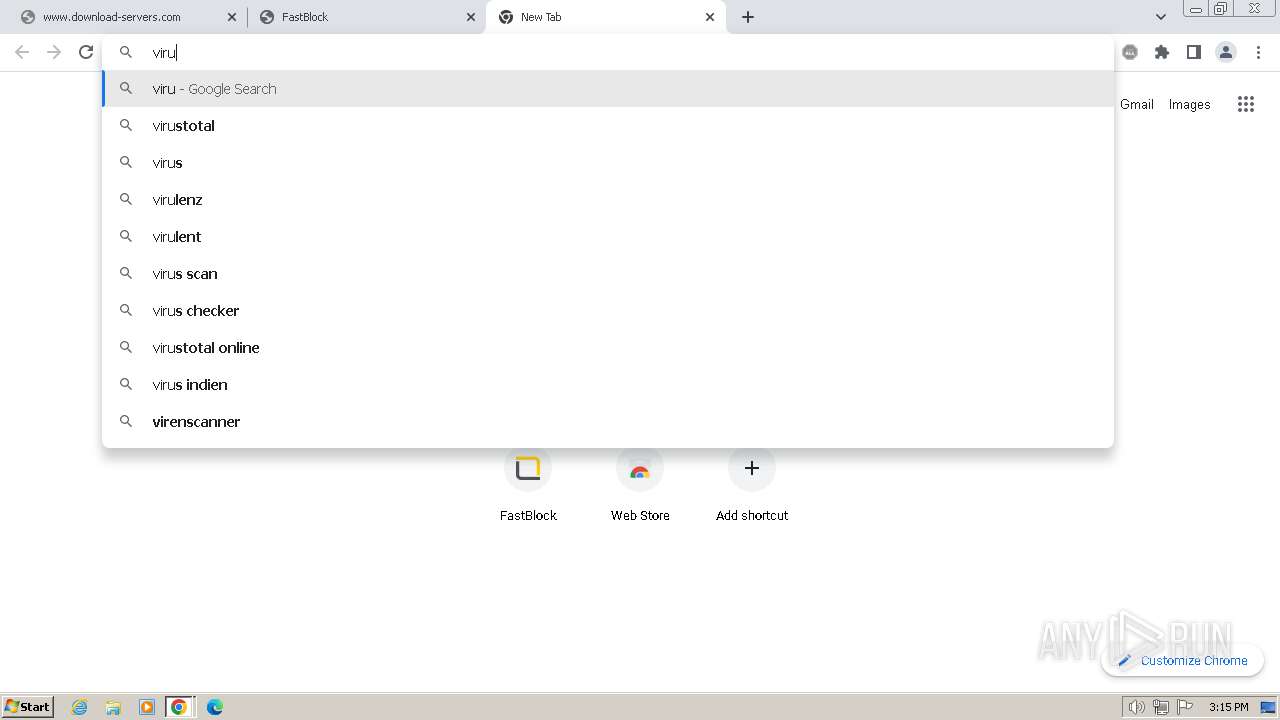Image resolution: width=1280 pixels, height=720 pixels.
Task: Pick the 'virenscanner' suggestion
Action: pyautogui.click(x=608, y=422)
